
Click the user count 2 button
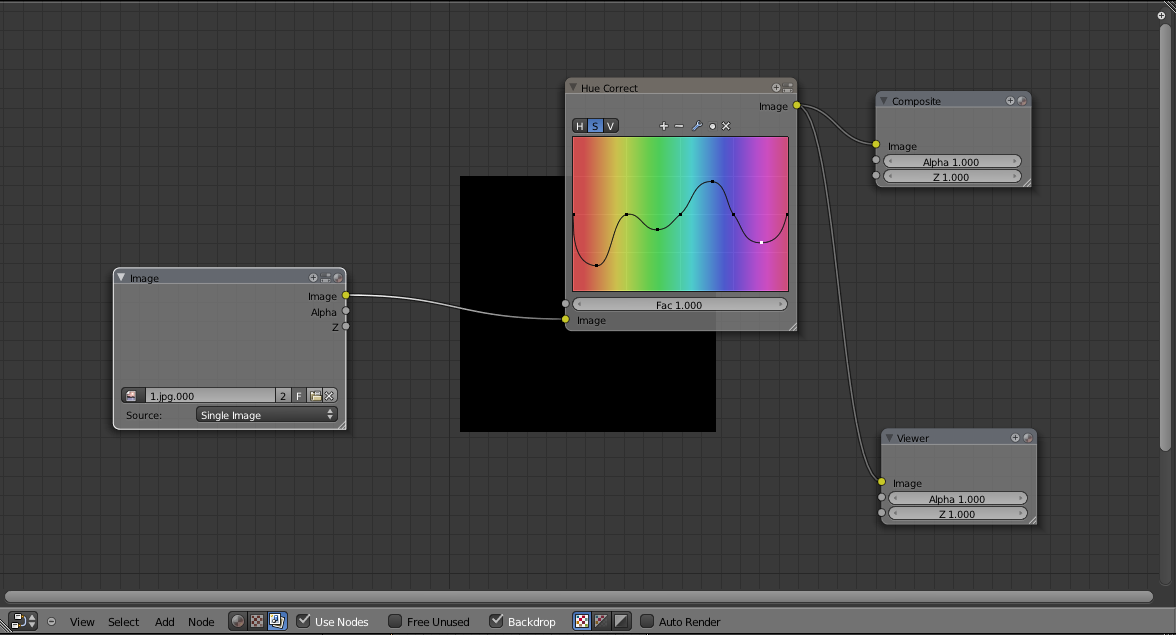(x=283, y=395)
